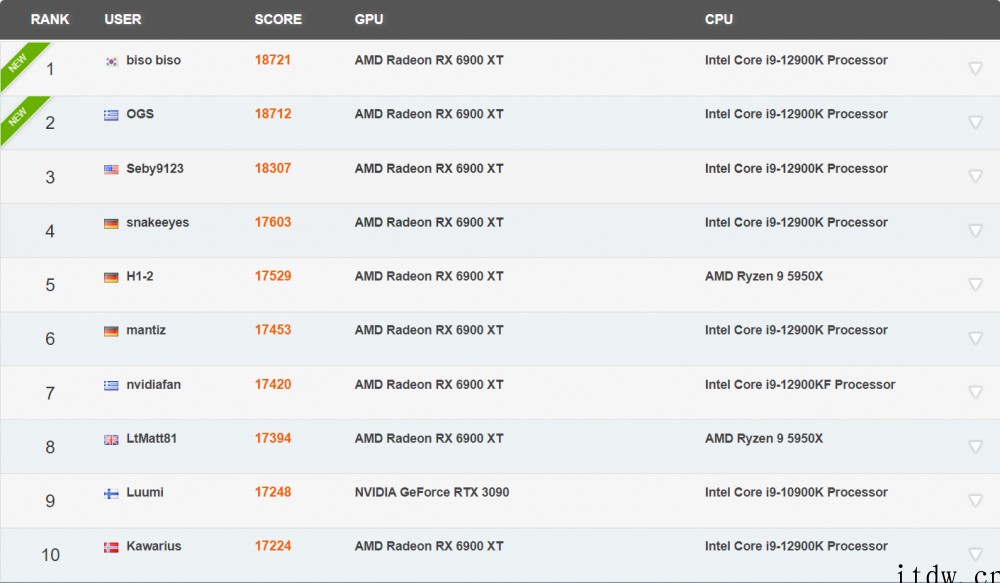This screenshot has width=1000, height=583.
Task: Expand details for H1-2 row
Action: click(975, 284)
